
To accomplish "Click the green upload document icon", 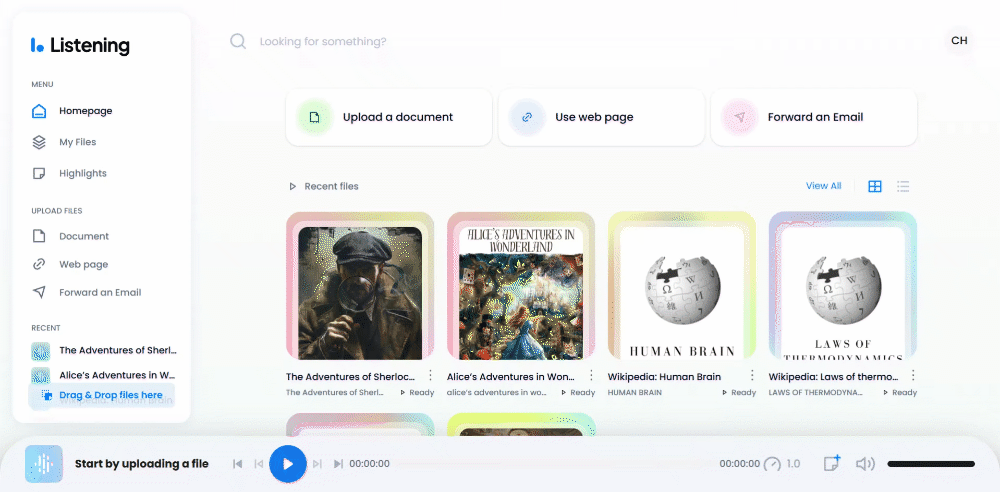I will click(314, 117).
